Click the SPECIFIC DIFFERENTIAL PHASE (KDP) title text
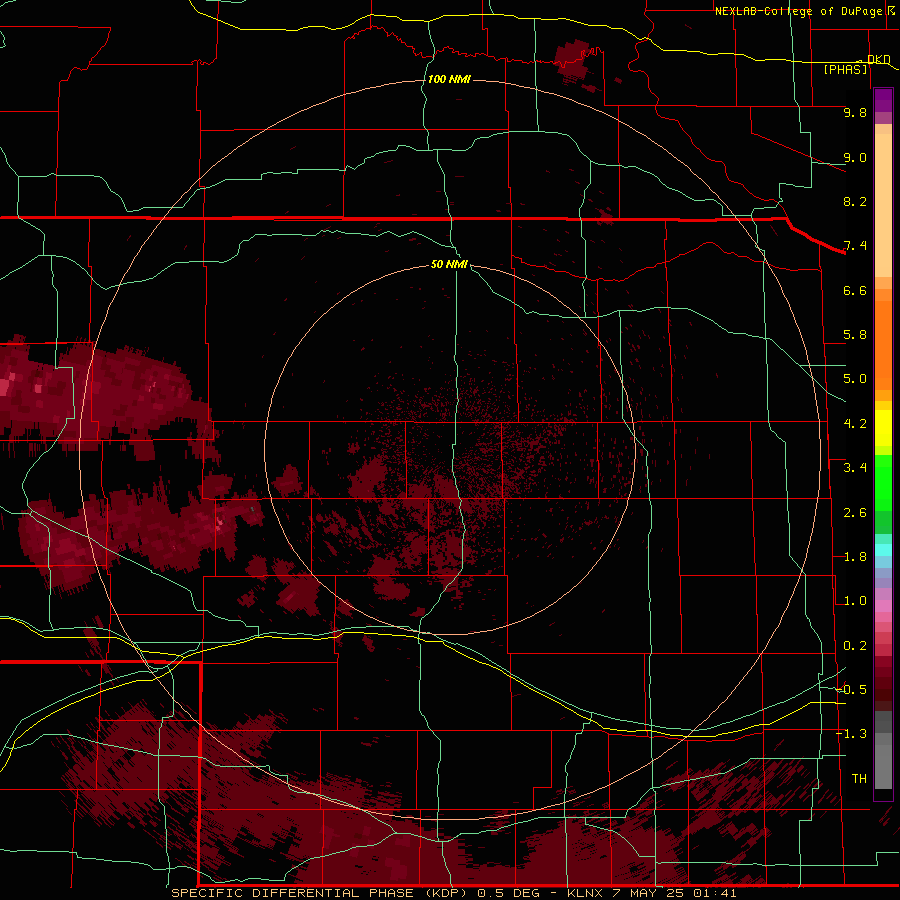The image size is (900, 900). 317,893
